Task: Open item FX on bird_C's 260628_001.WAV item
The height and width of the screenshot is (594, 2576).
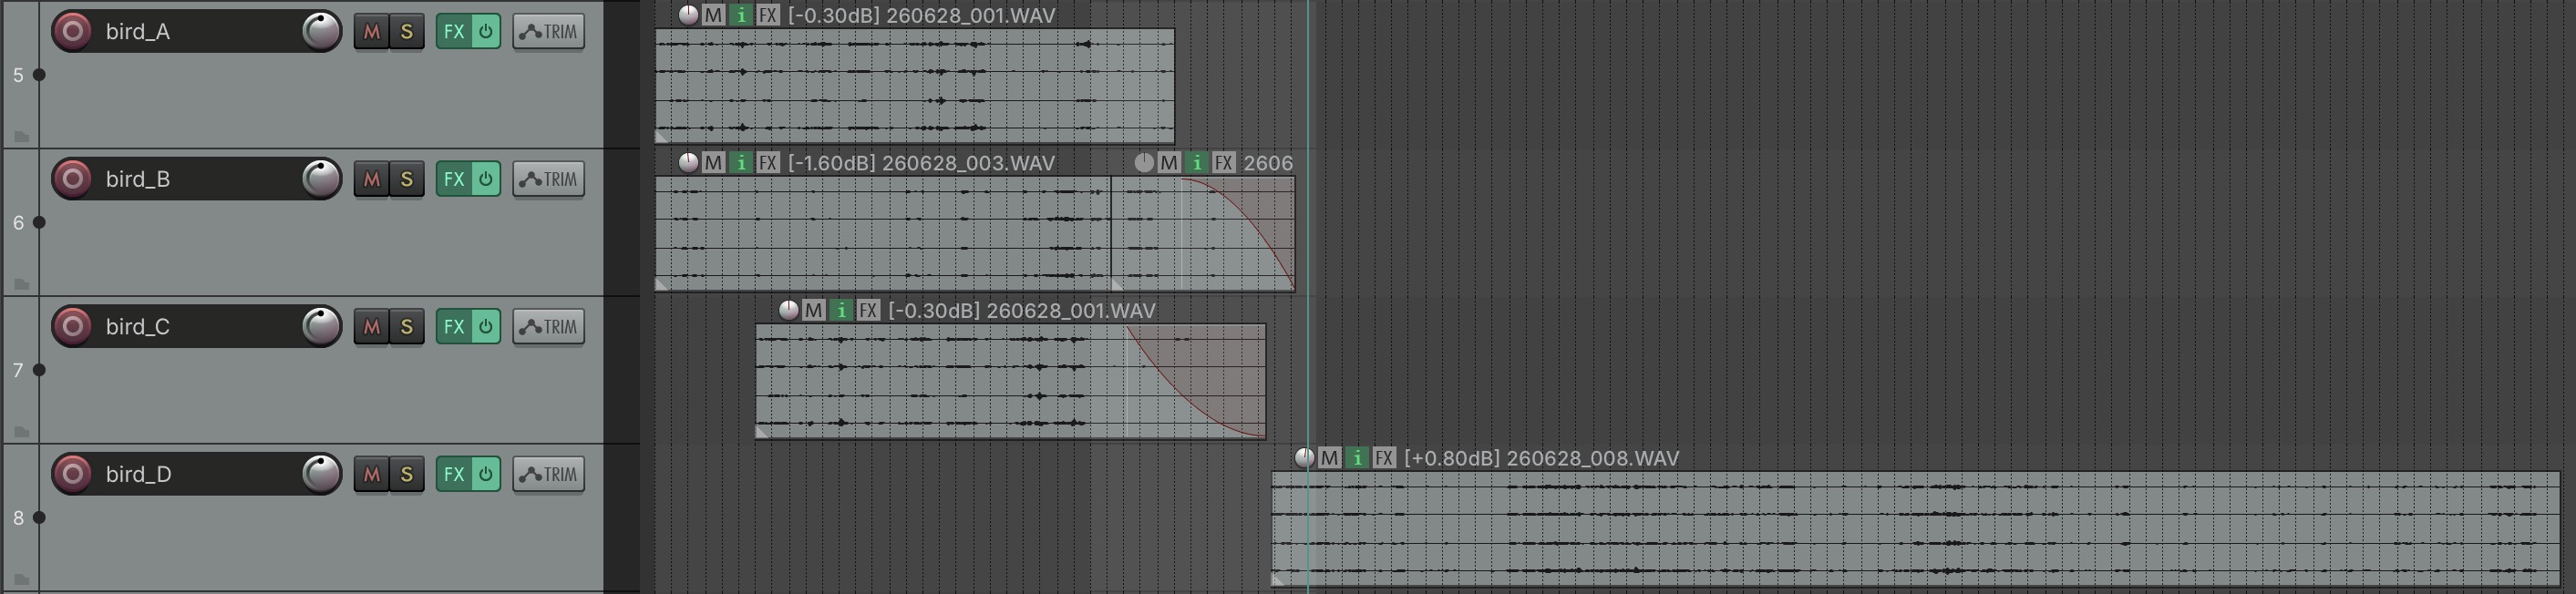Action: [868, 311]
